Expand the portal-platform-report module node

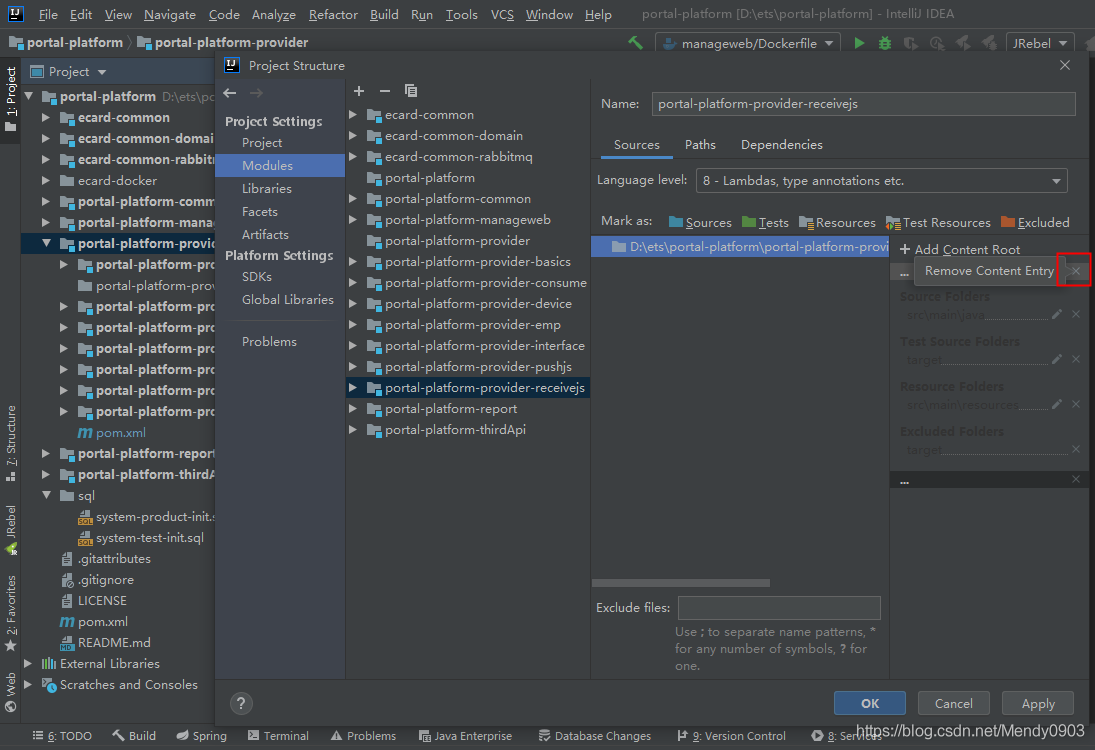coord(353,409)
